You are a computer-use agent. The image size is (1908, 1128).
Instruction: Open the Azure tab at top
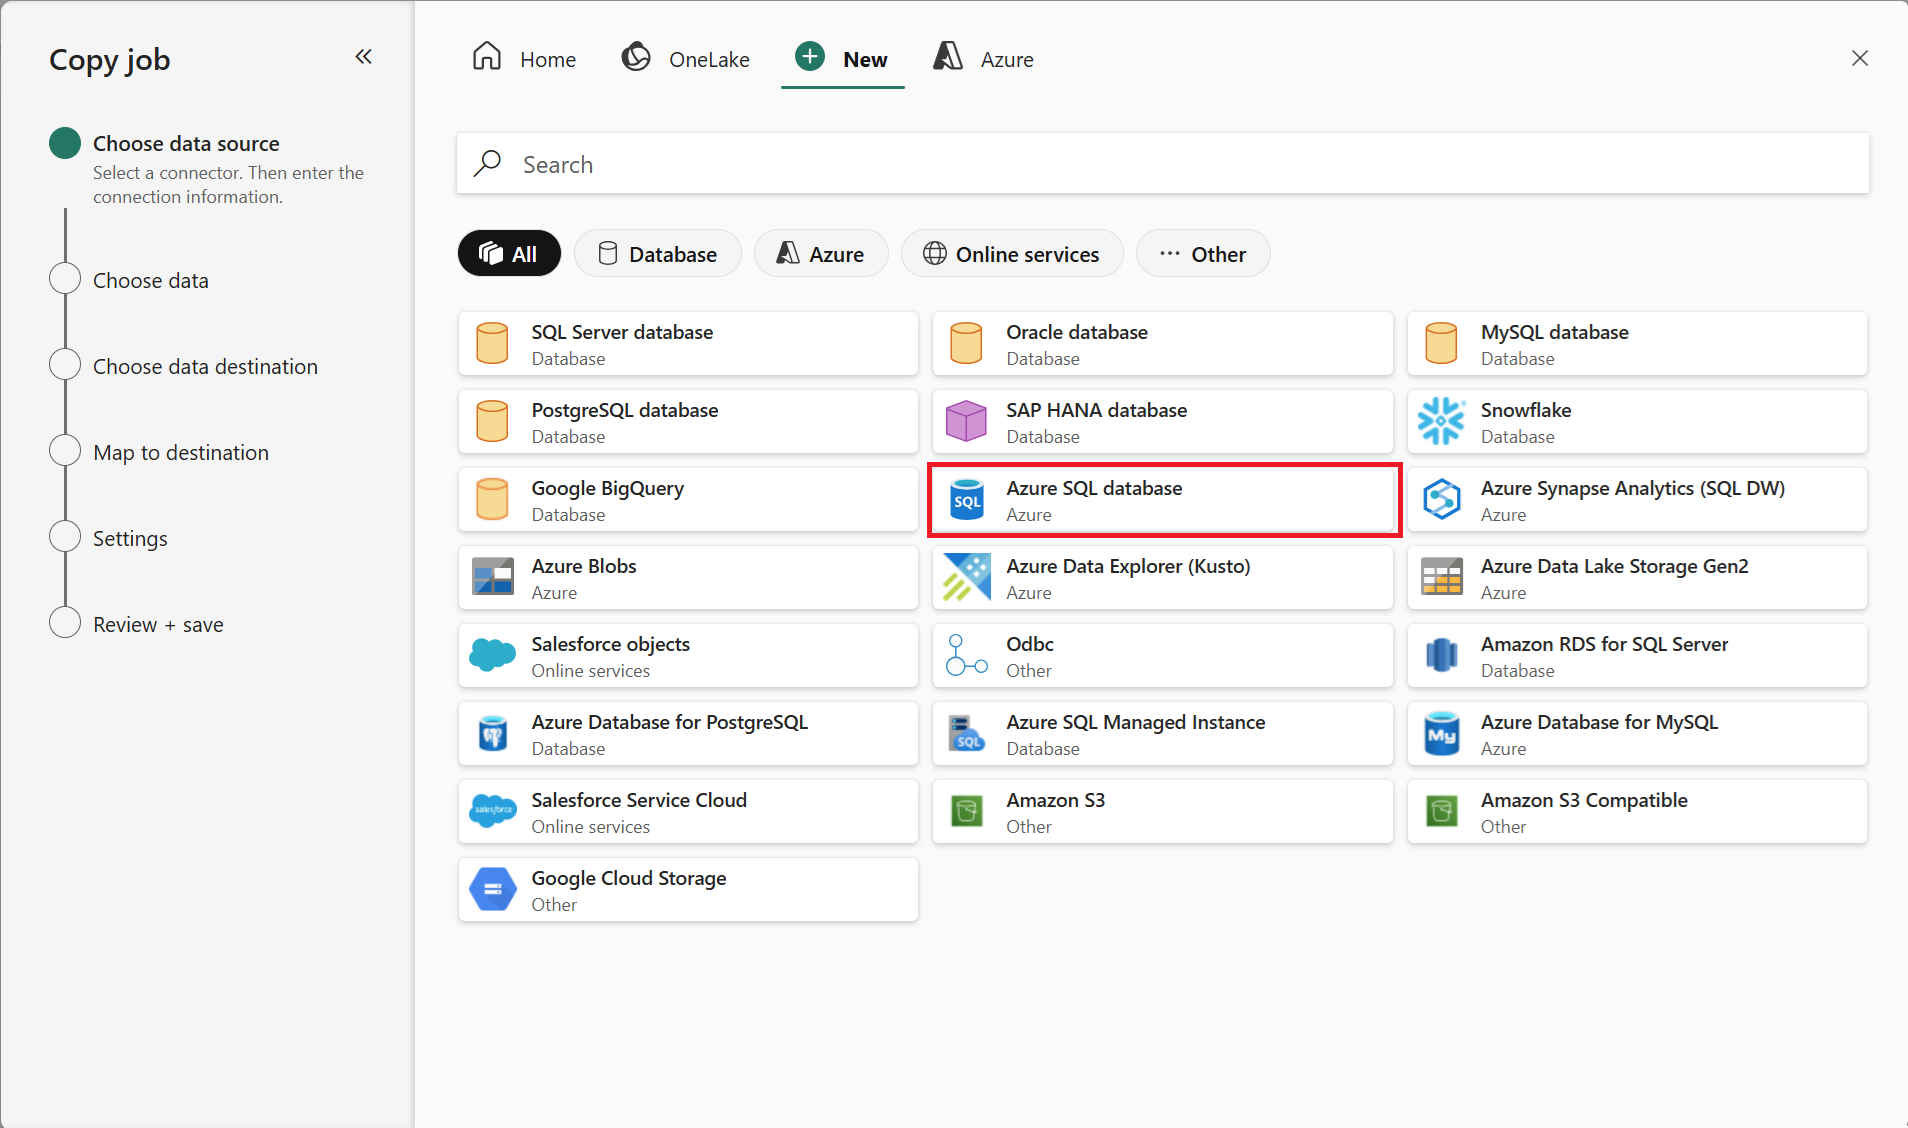pyautogui.click(x=983, y=59)
